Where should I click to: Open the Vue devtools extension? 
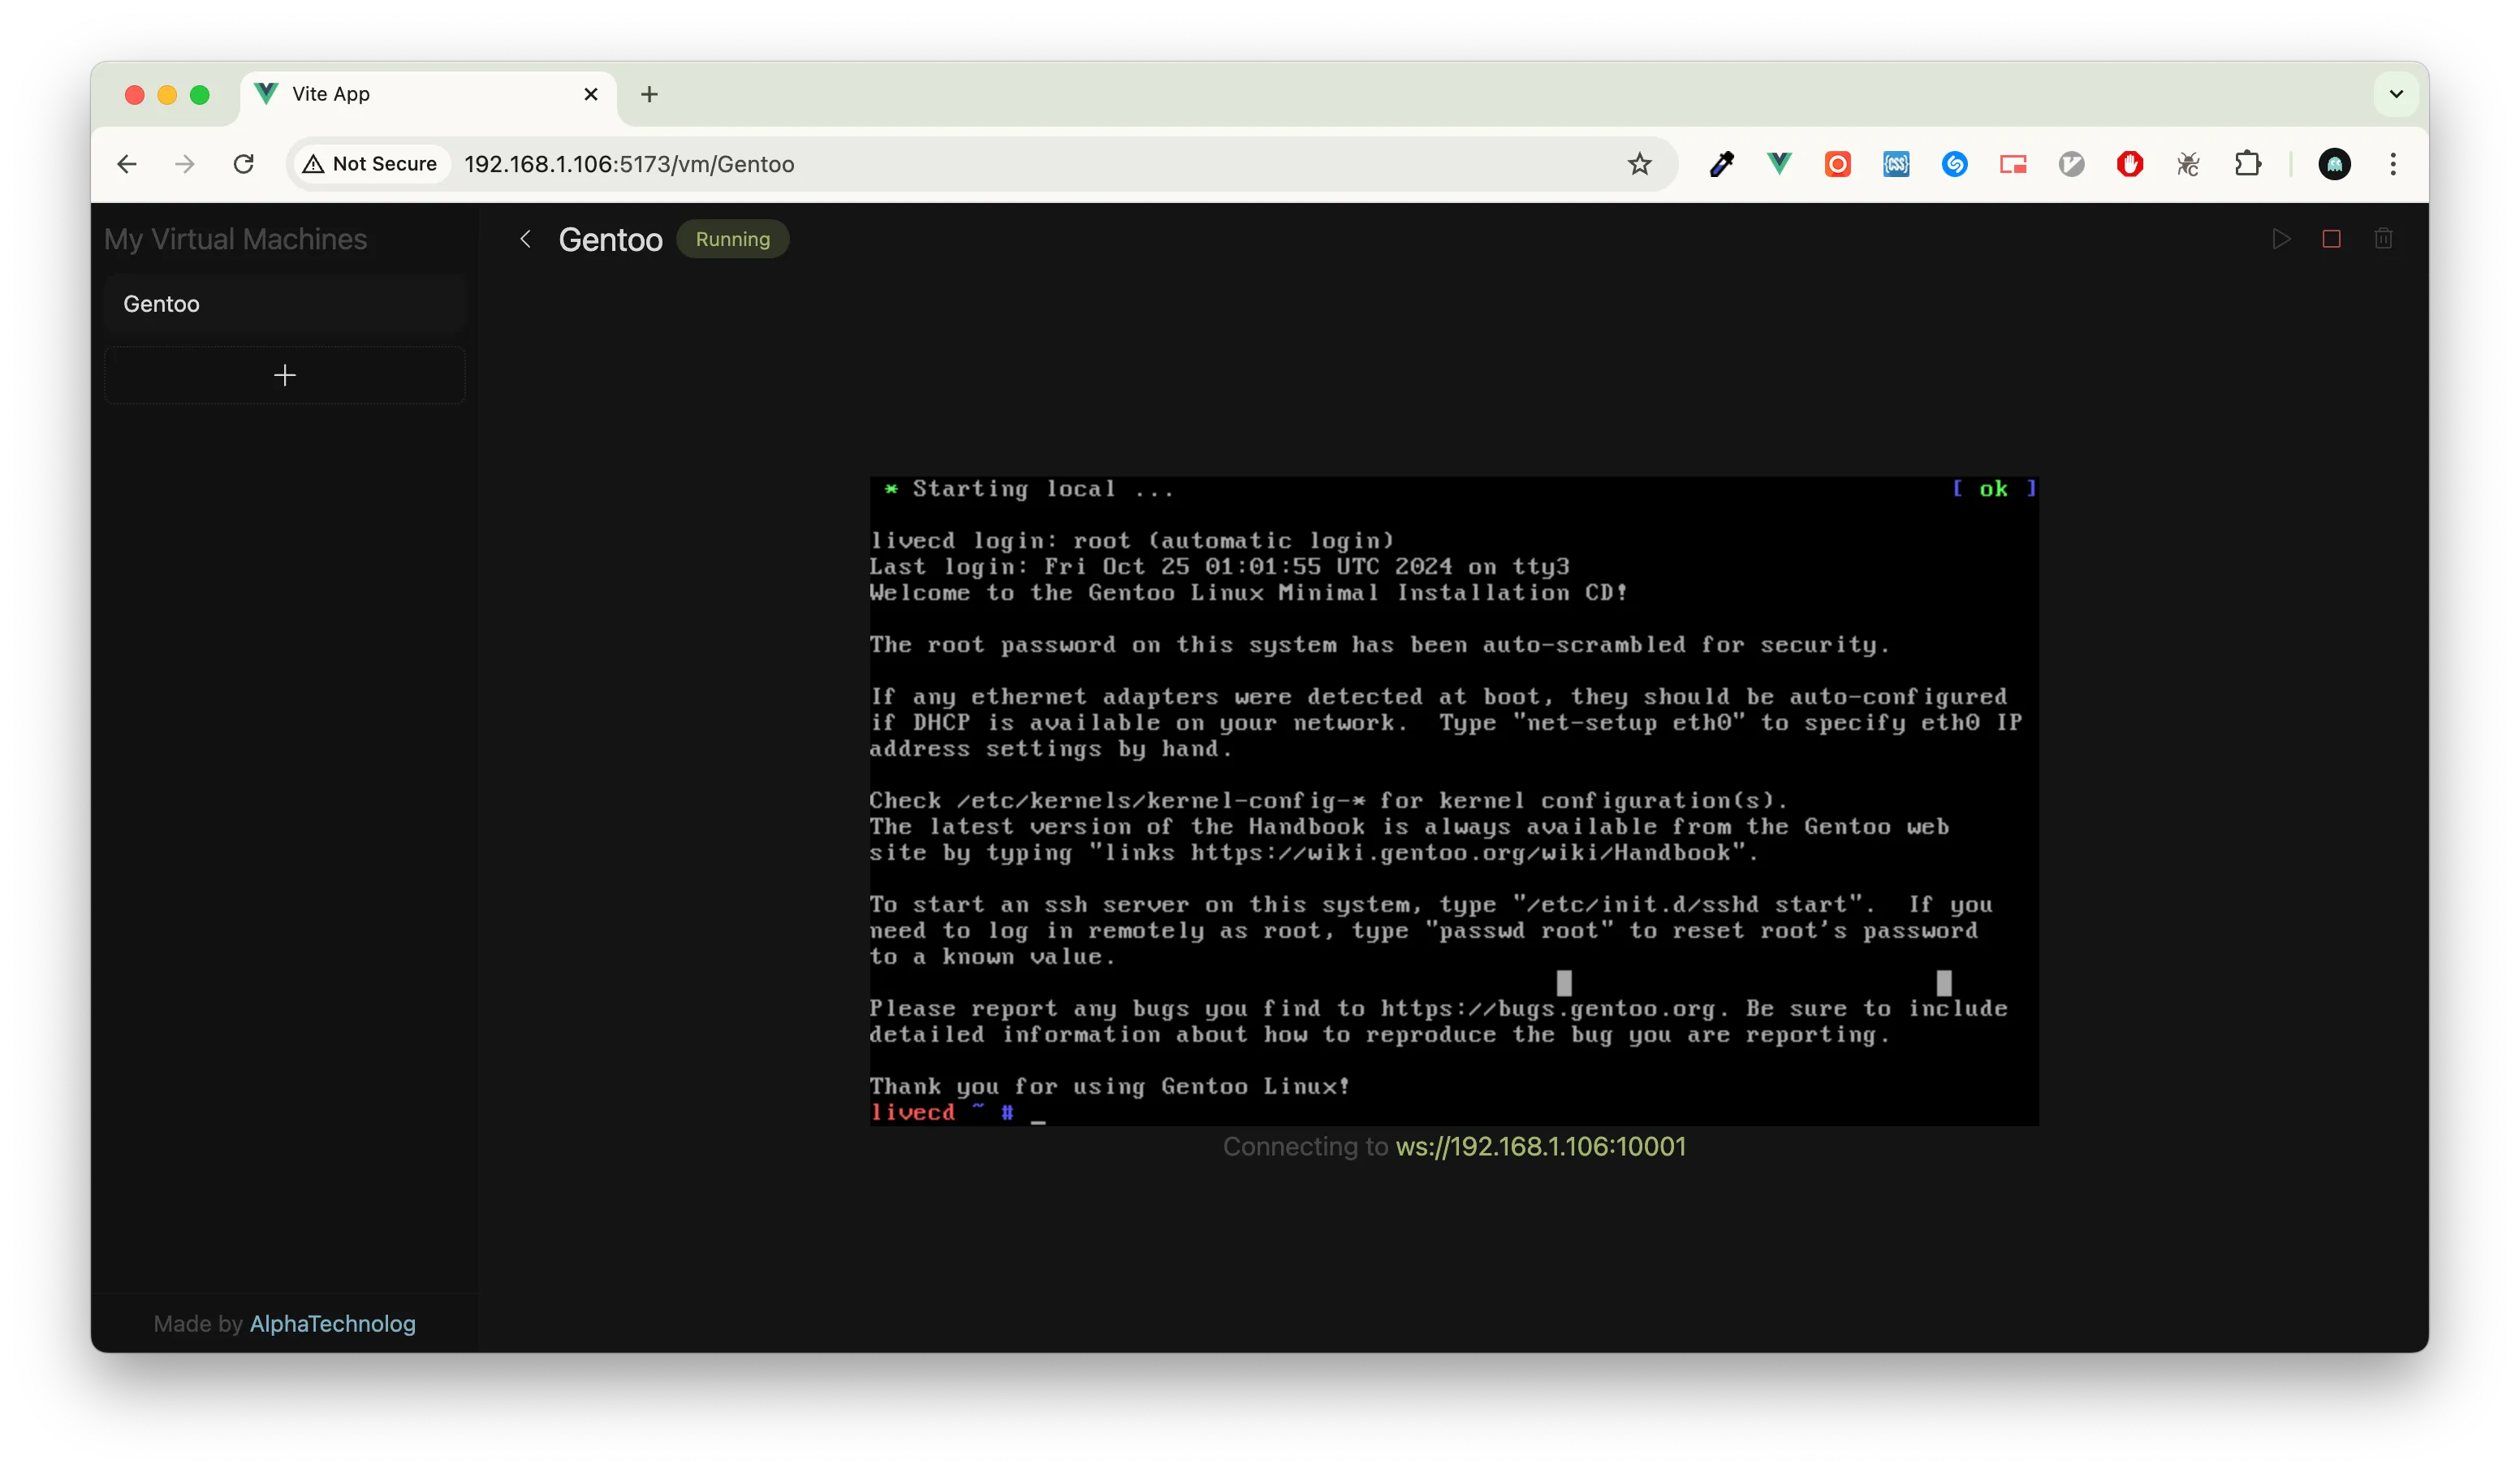tap(1779, 164)
